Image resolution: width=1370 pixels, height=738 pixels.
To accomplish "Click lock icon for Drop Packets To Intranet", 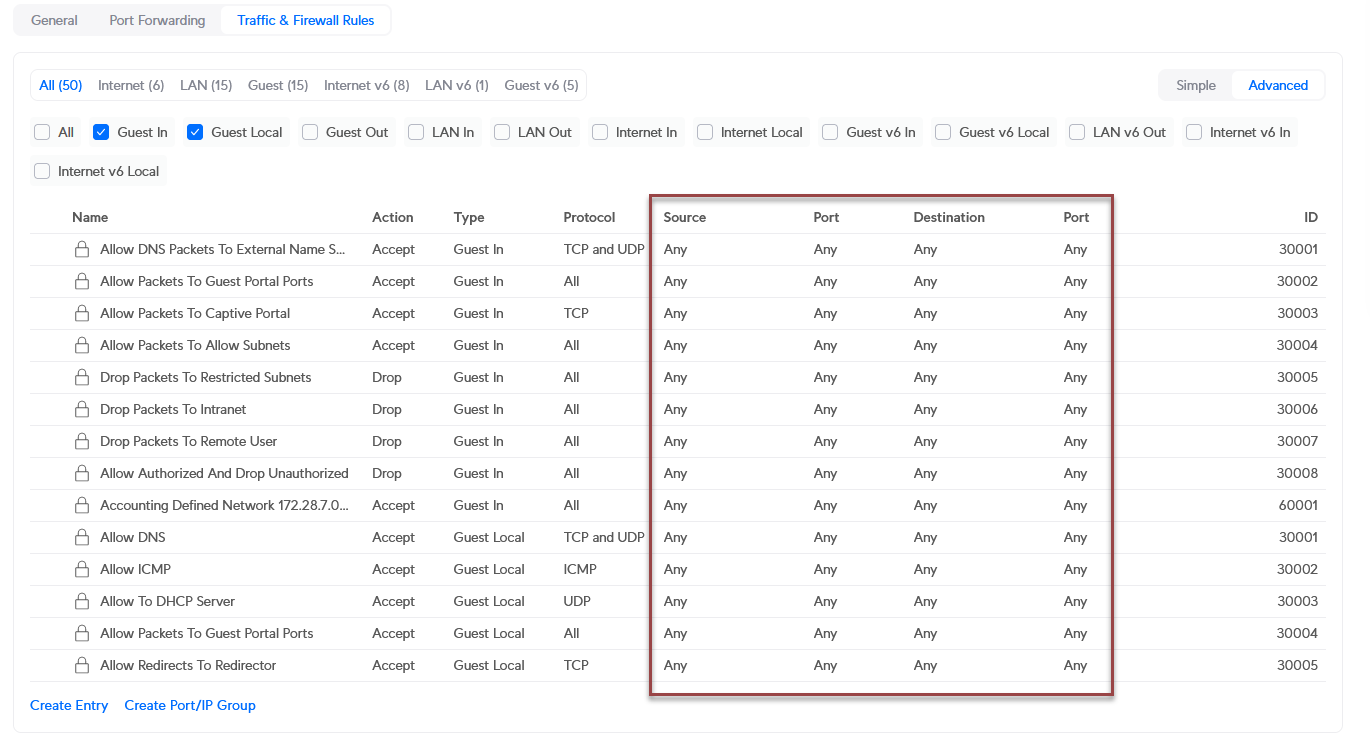I will pos(82,409).
